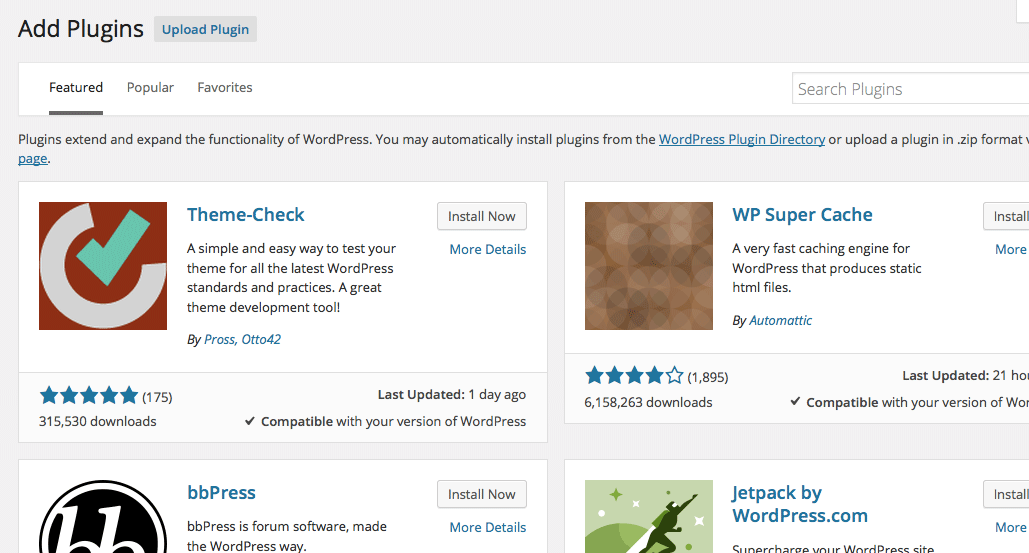1029x553 pixels.
Task: Open the Favorites tab
Action: pyautogui.click(x=225, y=88)
